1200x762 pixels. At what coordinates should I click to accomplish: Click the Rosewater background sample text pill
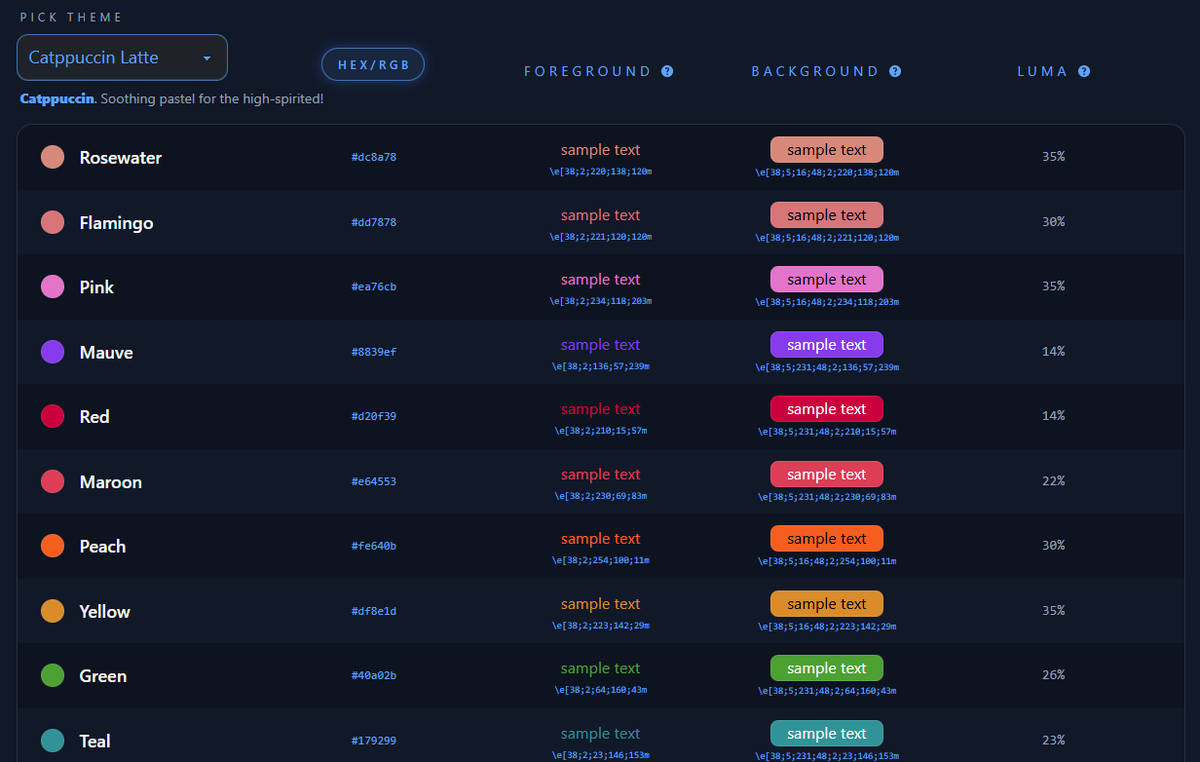coord(827,150)
